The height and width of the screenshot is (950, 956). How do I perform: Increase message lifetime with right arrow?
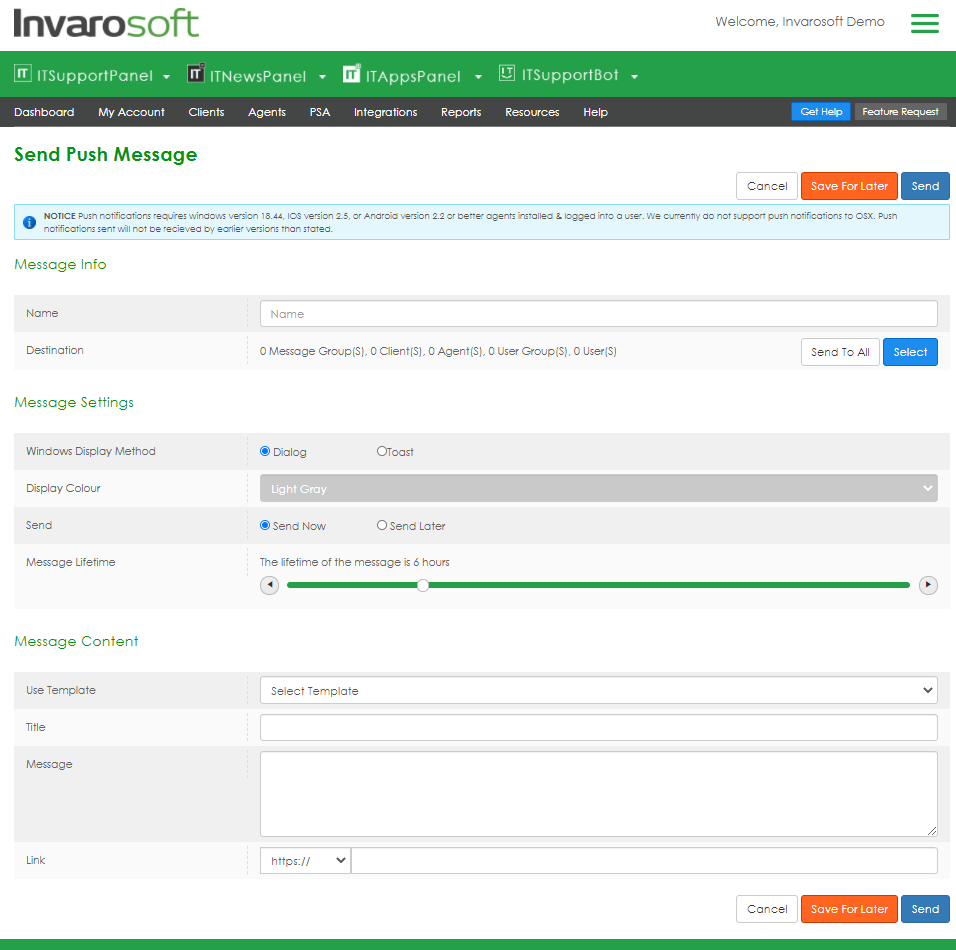[x=928, y=585]
